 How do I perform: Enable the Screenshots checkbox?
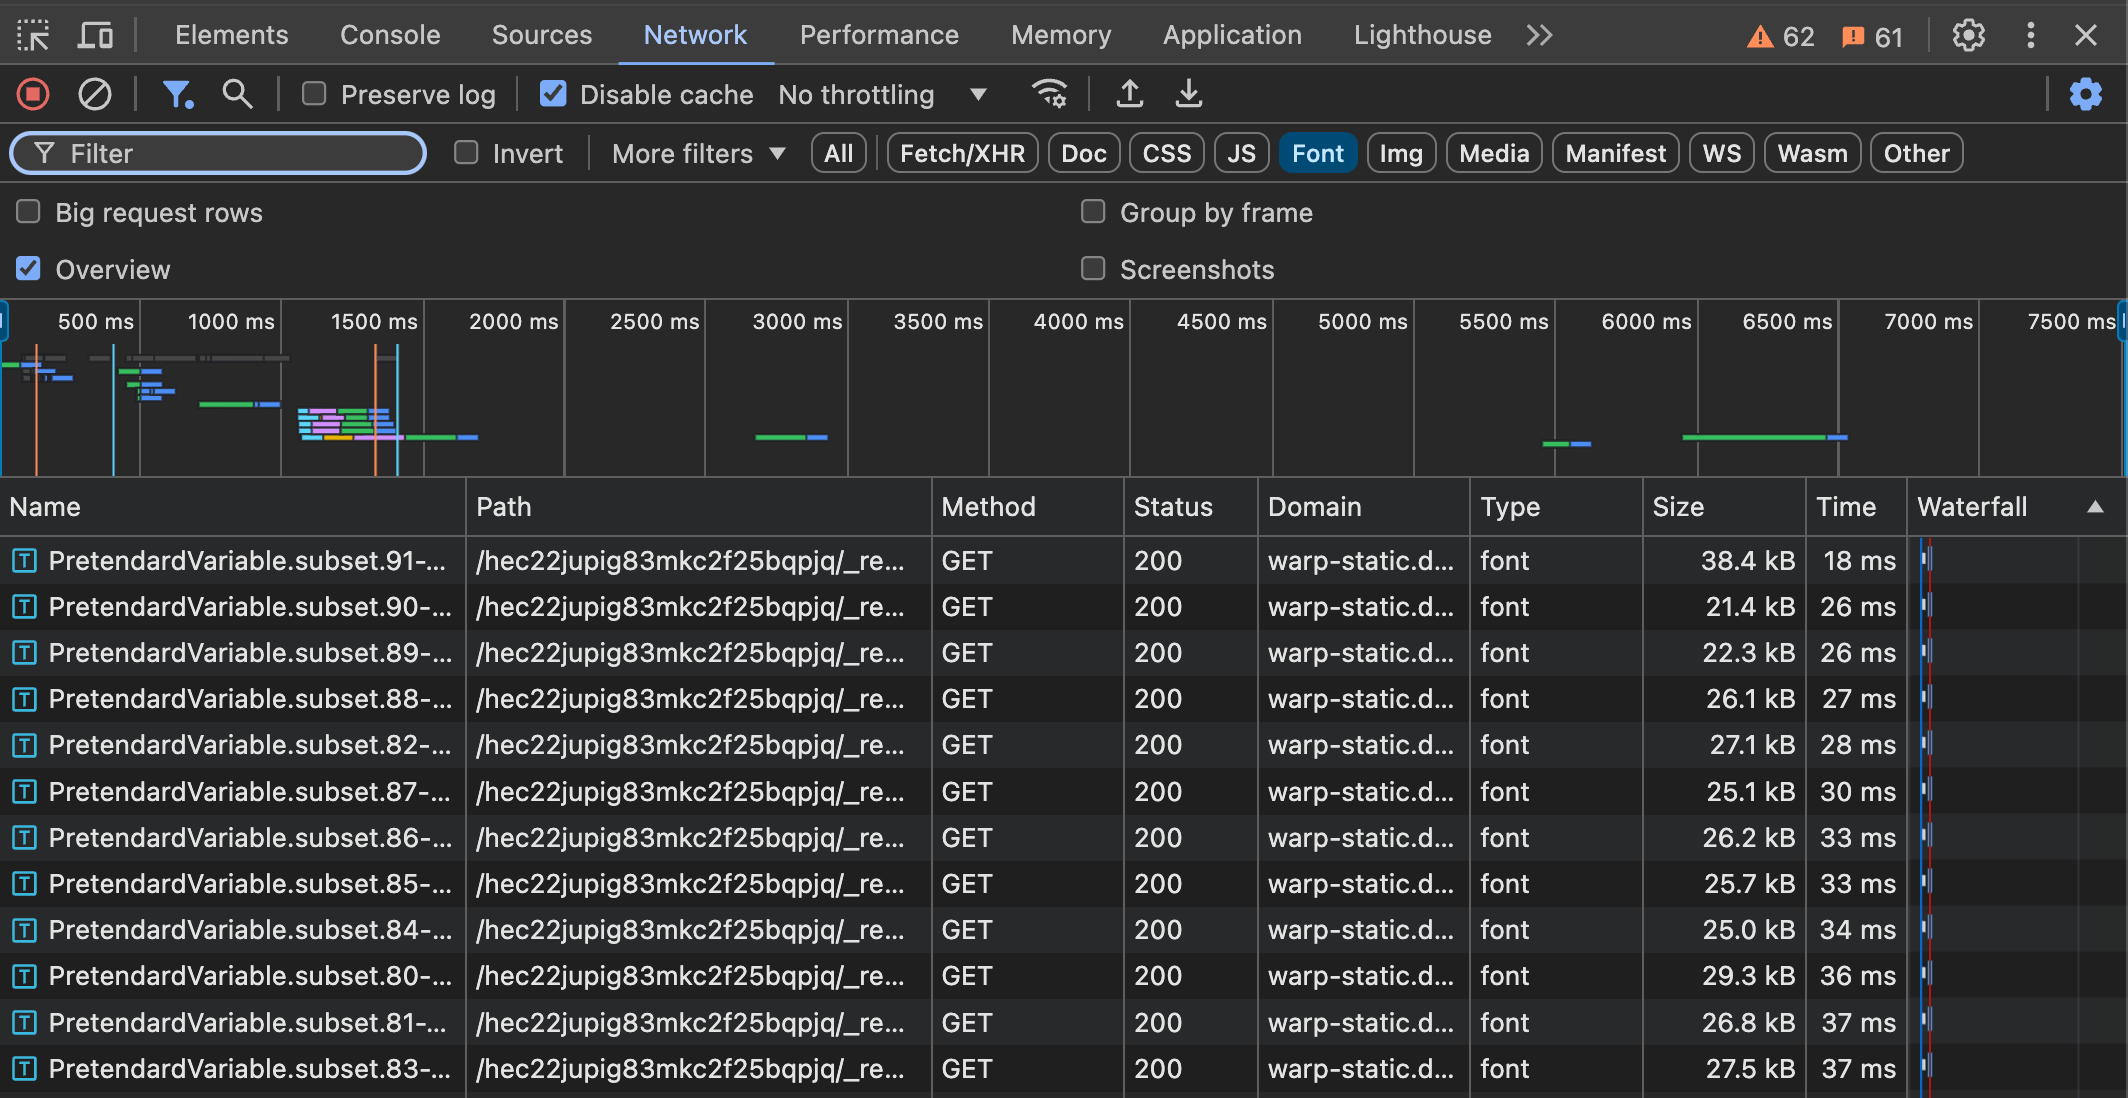point(1093,269)
